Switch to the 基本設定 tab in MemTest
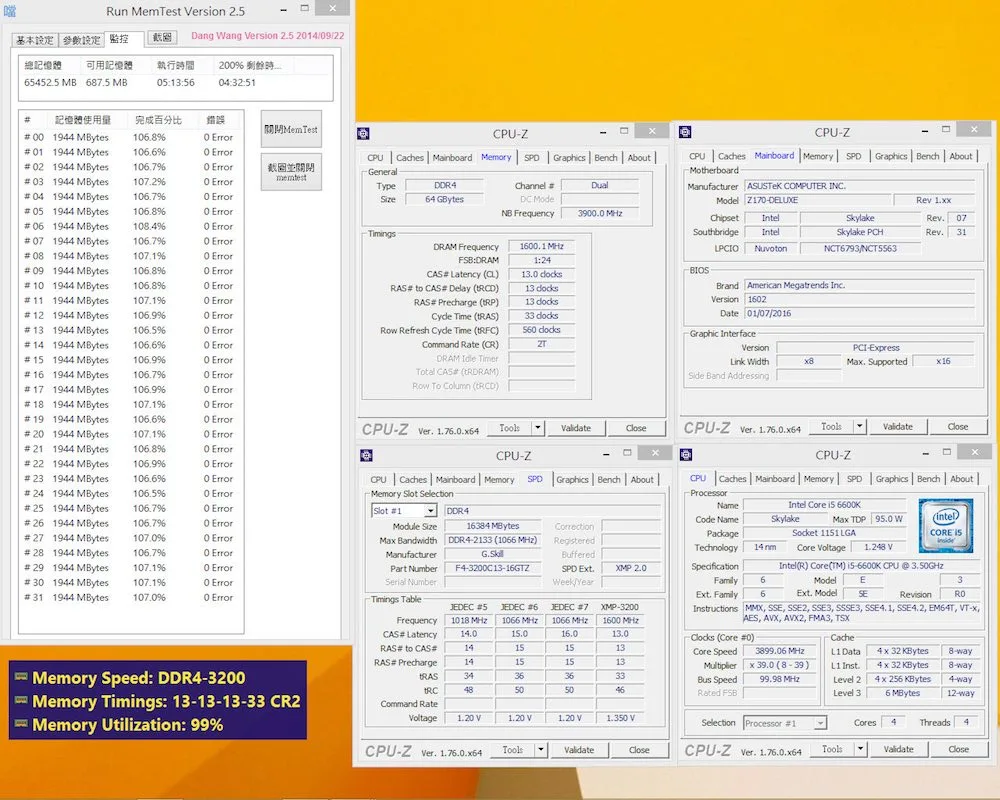This screenshot has width=1000, height=800. tap(35, 40)
